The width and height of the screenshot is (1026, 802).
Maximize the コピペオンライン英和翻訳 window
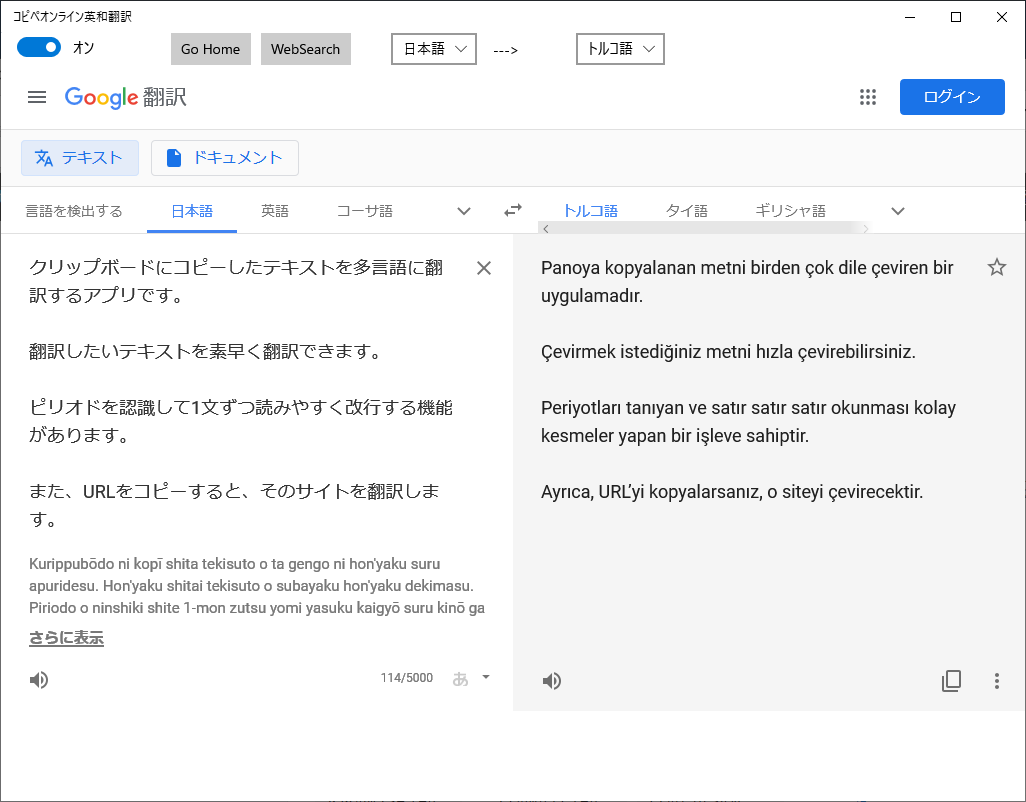coord(956,17)
